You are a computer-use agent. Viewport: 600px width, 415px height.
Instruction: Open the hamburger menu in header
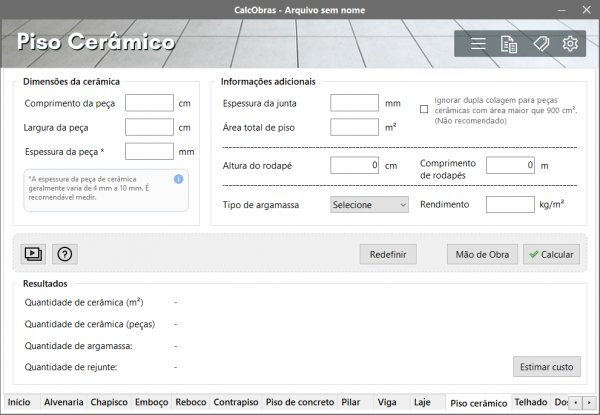478,44
